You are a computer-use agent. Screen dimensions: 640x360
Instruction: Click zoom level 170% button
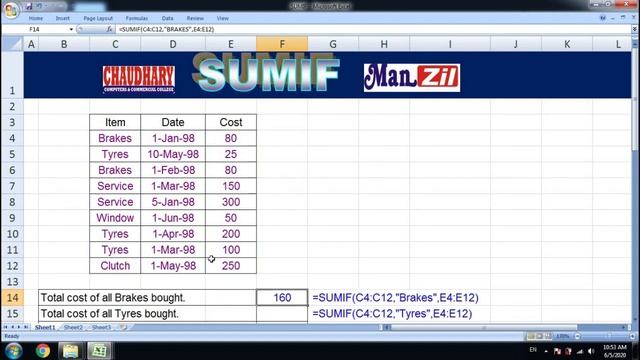click(562, 336)
